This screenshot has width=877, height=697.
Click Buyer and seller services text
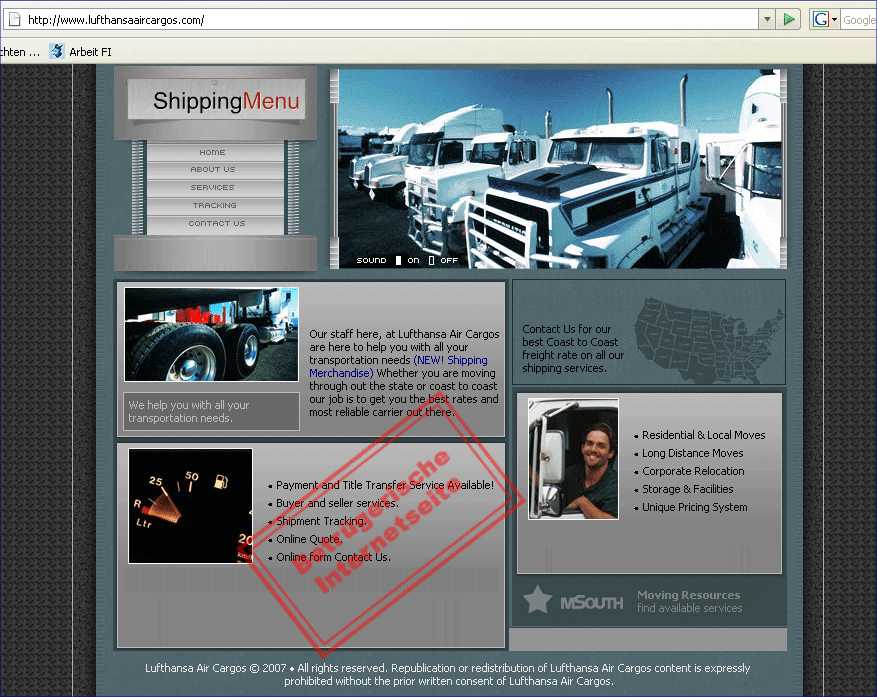click(337, 503)
